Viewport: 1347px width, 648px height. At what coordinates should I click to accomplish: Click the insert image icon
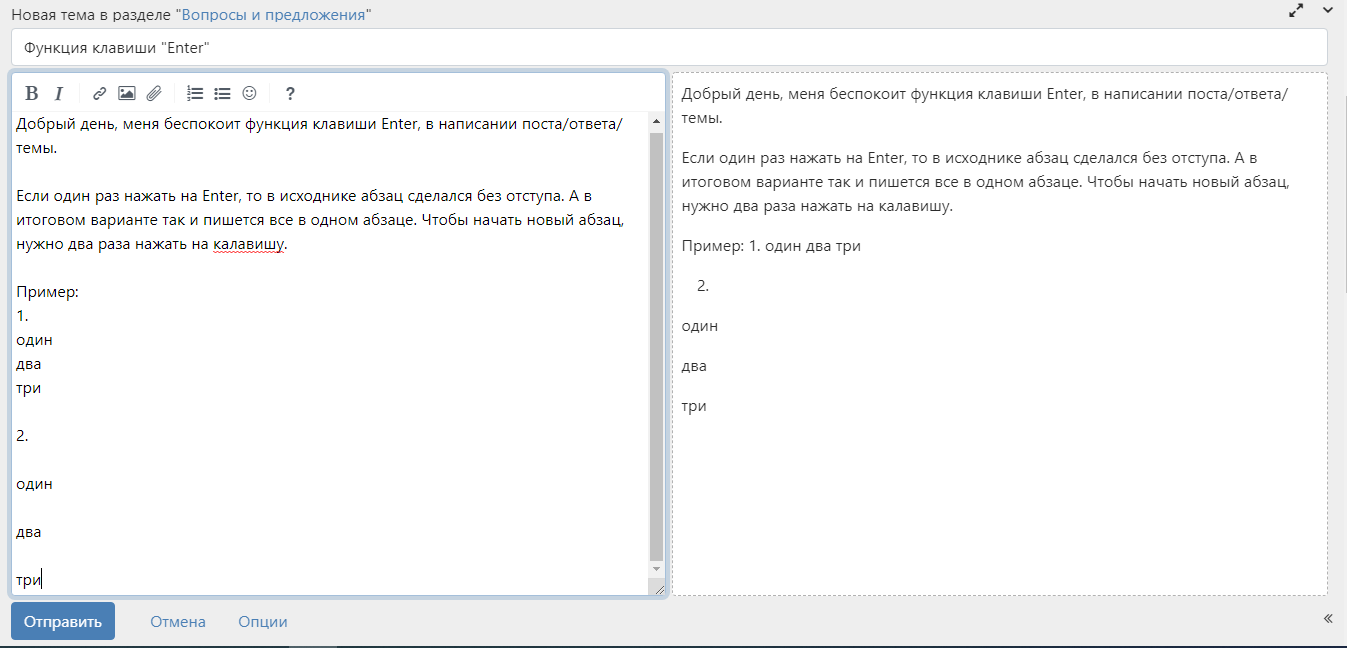tap(126, 94)
